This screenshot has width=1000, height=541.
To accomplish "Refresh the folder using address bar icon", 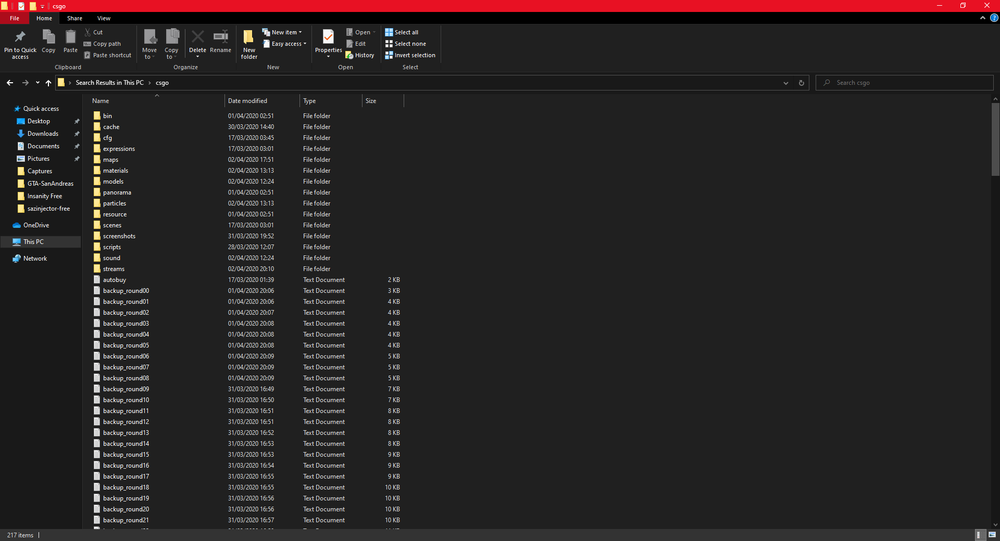I will (804, 82).
